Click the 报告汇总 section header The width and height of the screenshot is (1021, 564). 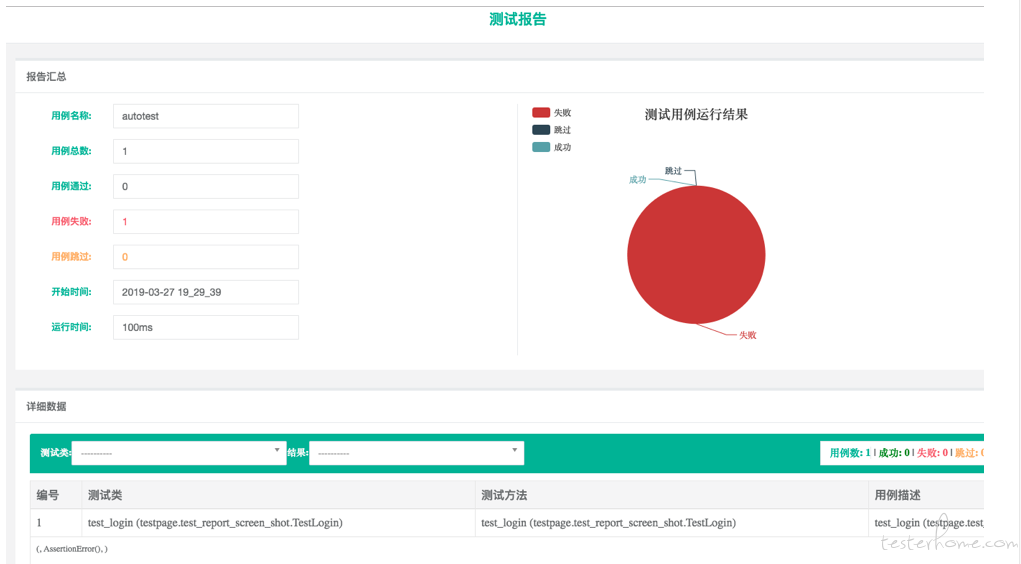[46, 76]
